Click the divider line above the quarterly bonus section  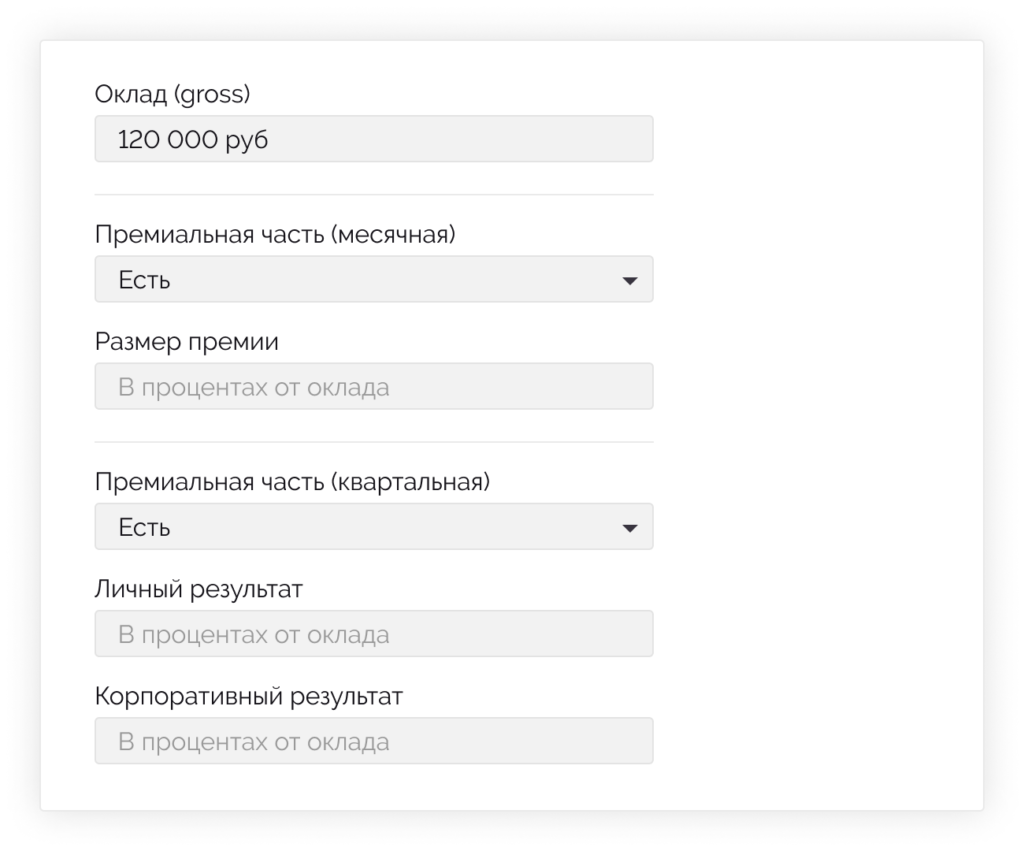[373, 442]
